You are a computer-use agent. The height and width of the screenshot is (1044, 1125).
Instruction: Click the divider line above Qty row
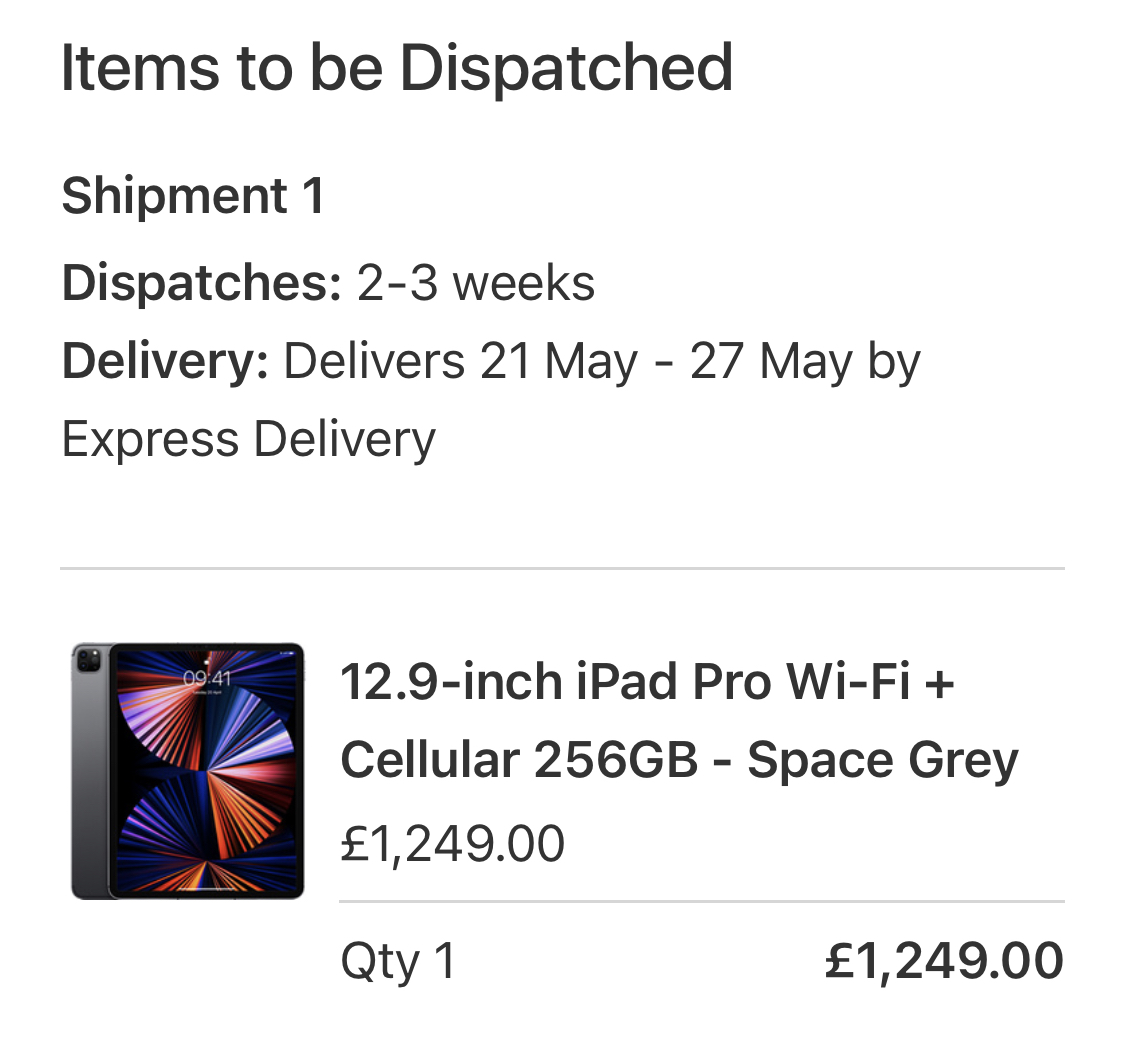point(702,901)
